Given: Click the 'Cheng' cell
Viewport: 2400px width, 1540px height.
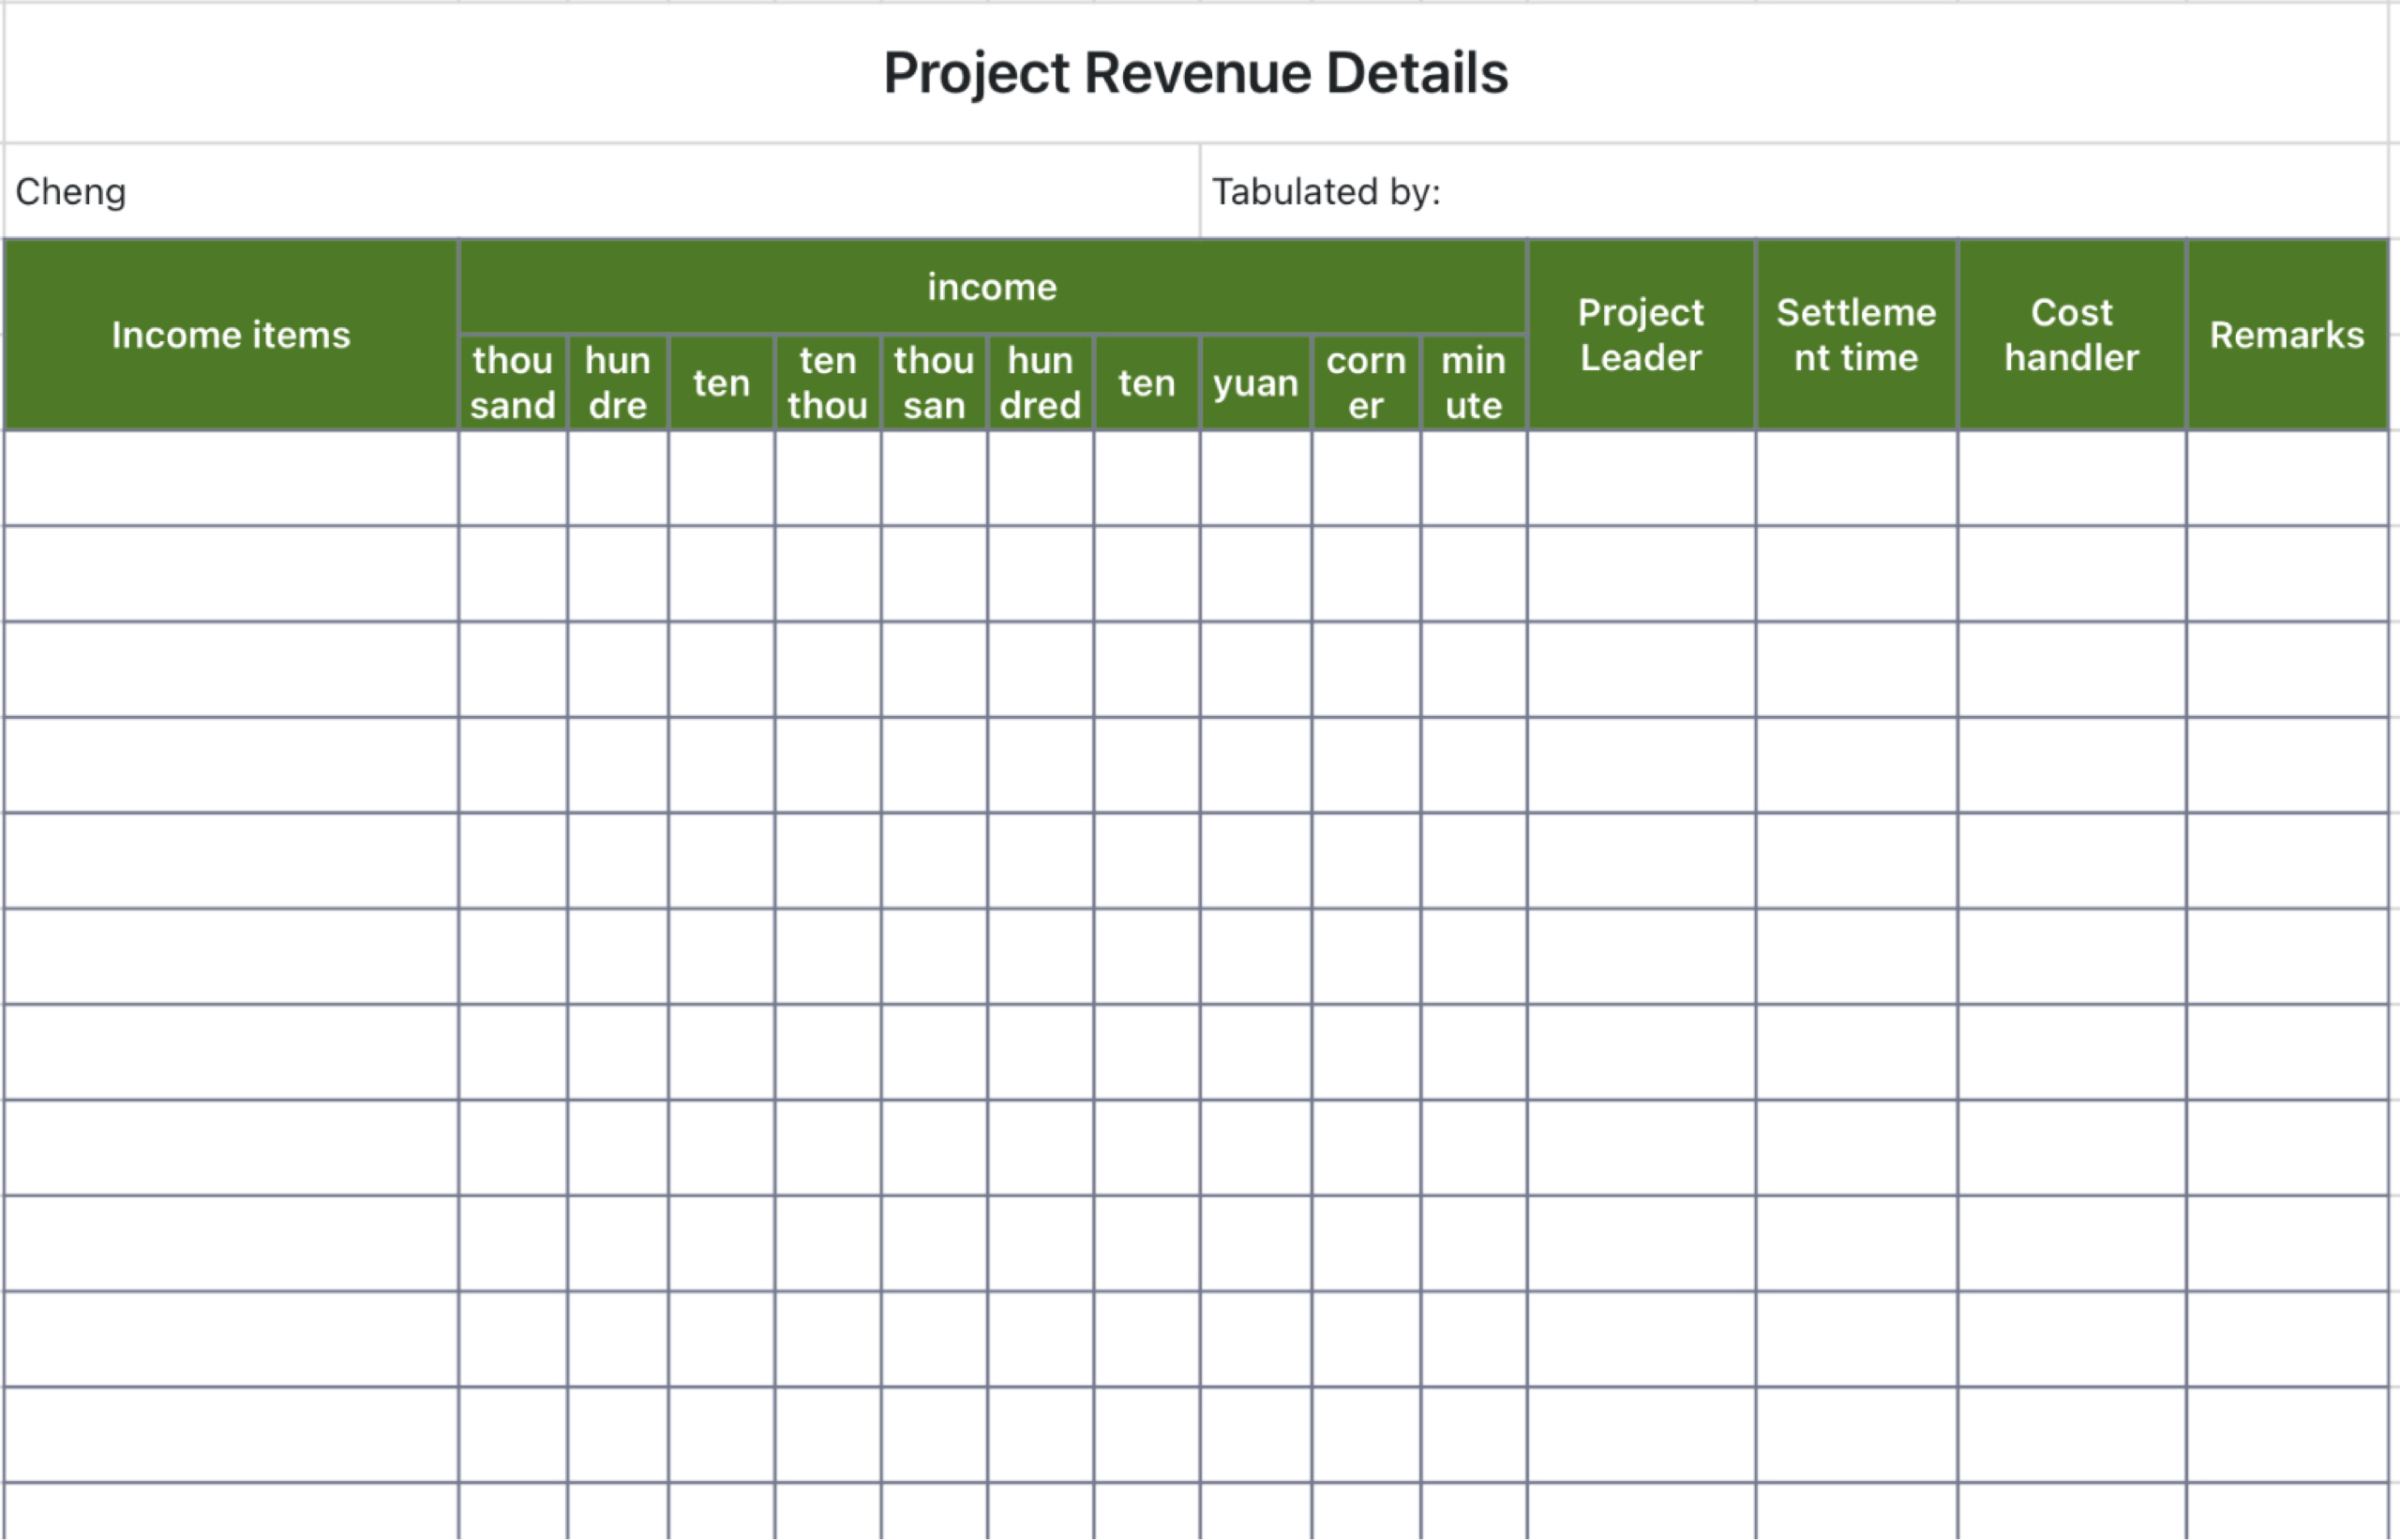Looking at the screenshot, I should 602,191.
